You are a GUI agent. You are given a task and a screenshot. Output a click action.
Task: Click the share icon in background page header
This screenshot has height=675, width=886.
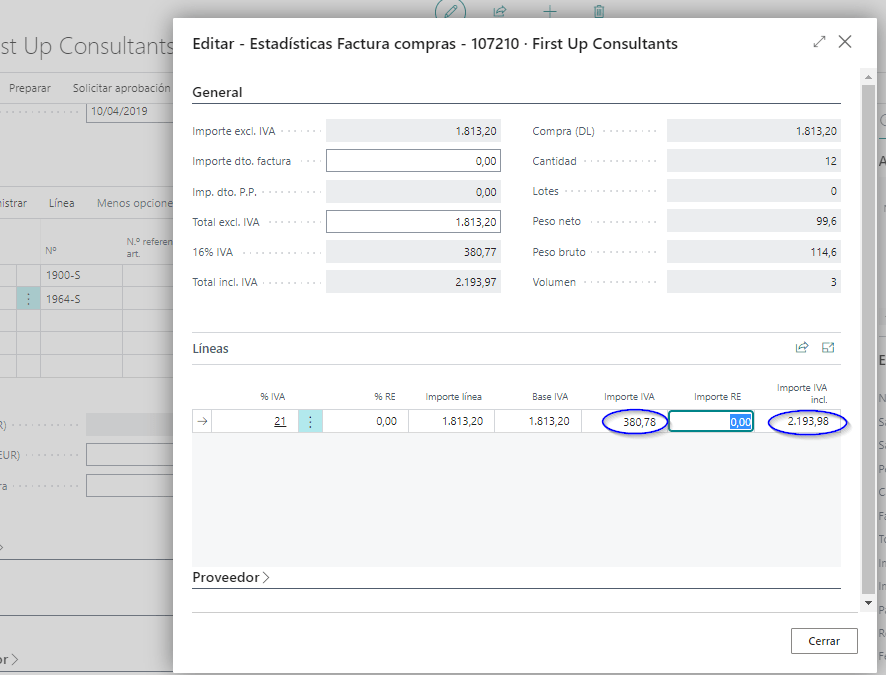(500, 11)
